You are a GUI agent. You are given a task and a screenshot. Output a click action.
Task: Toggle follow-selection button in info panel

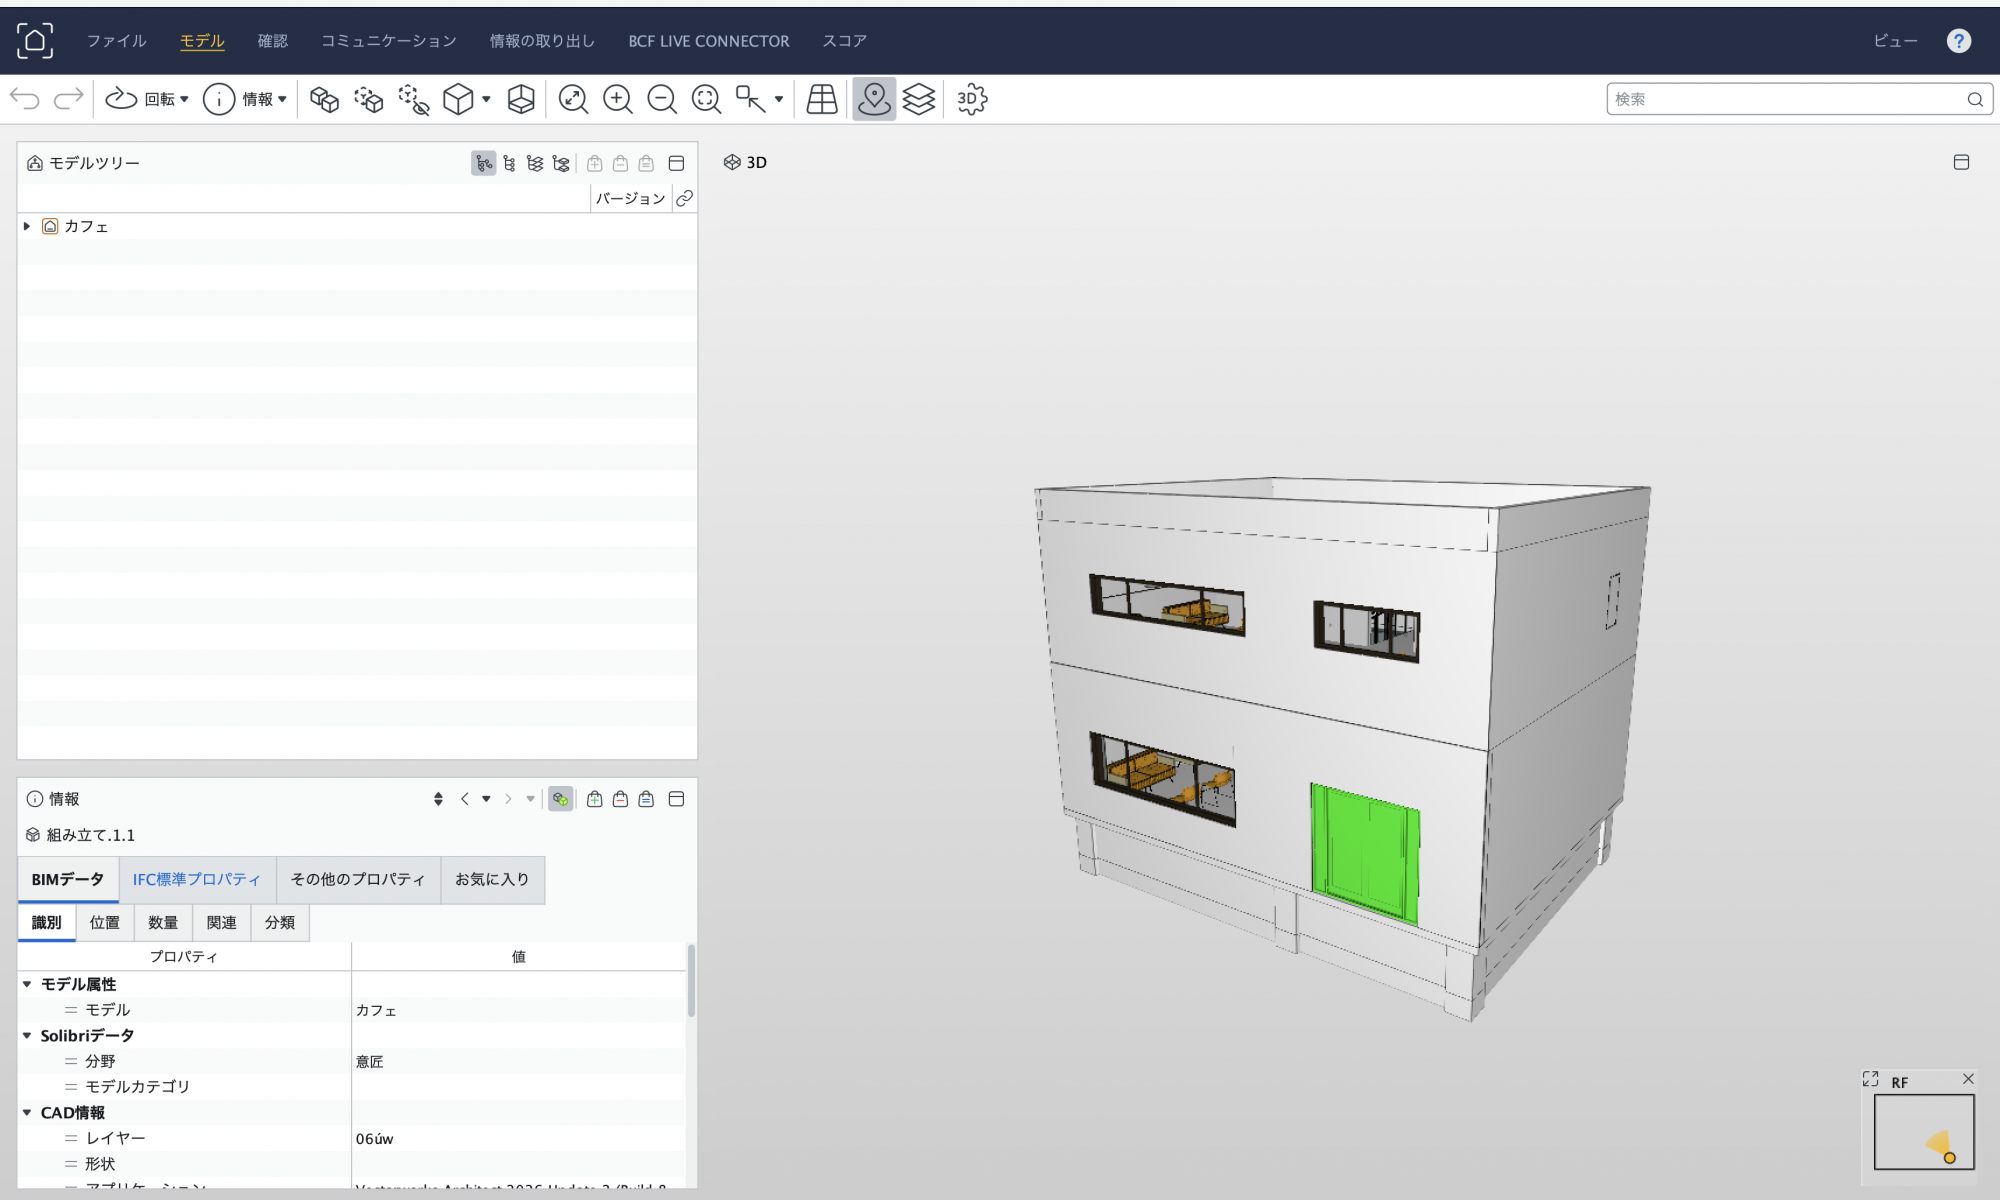coord(560,799)
